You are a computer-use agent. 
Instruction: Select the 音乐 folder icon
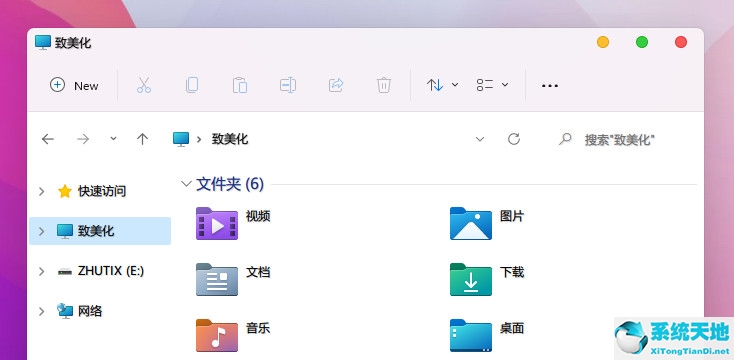[217, 335]
